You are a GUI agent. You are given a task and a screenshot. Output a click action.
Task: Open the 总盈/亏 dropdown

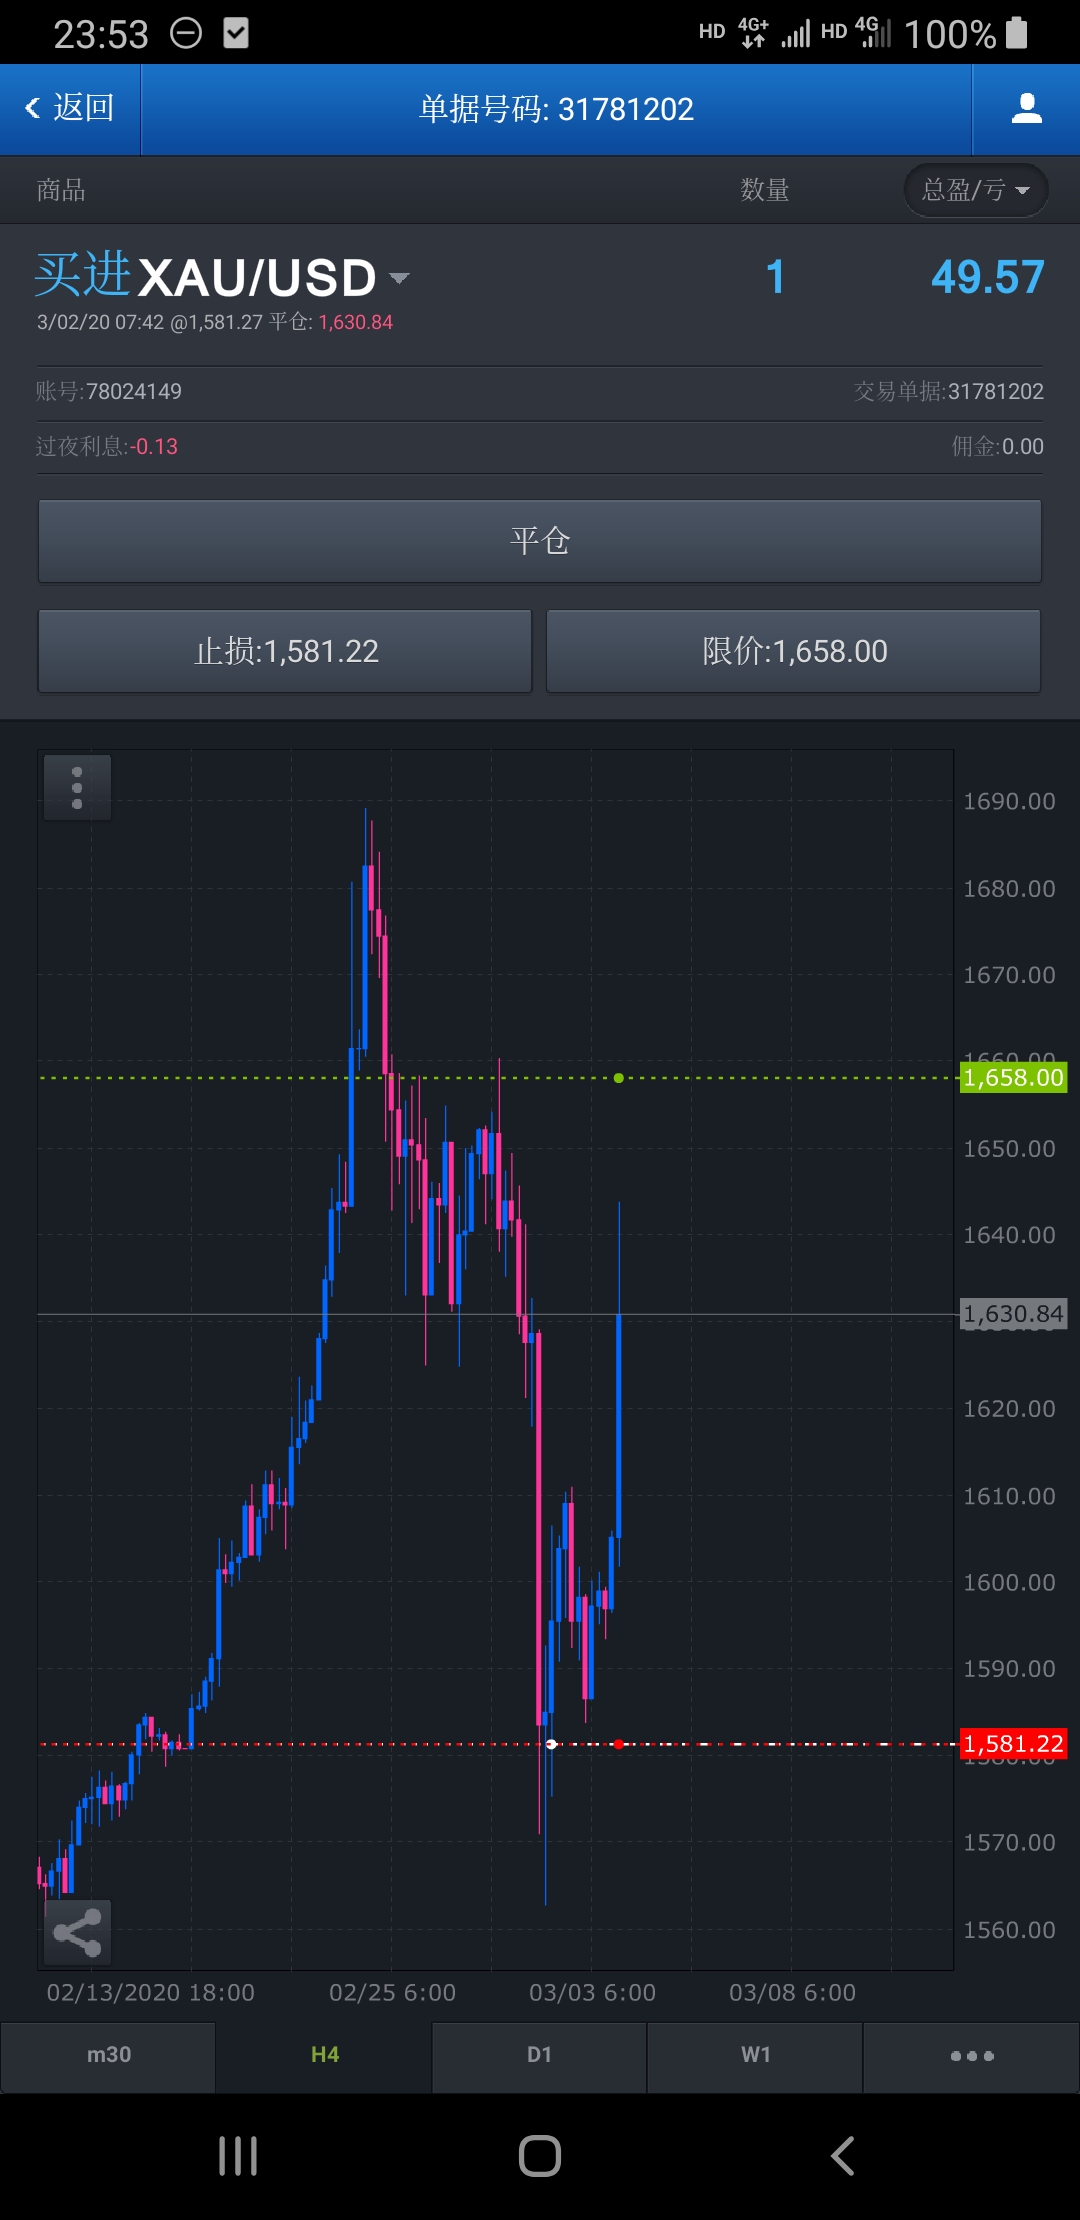coord(976,190)
